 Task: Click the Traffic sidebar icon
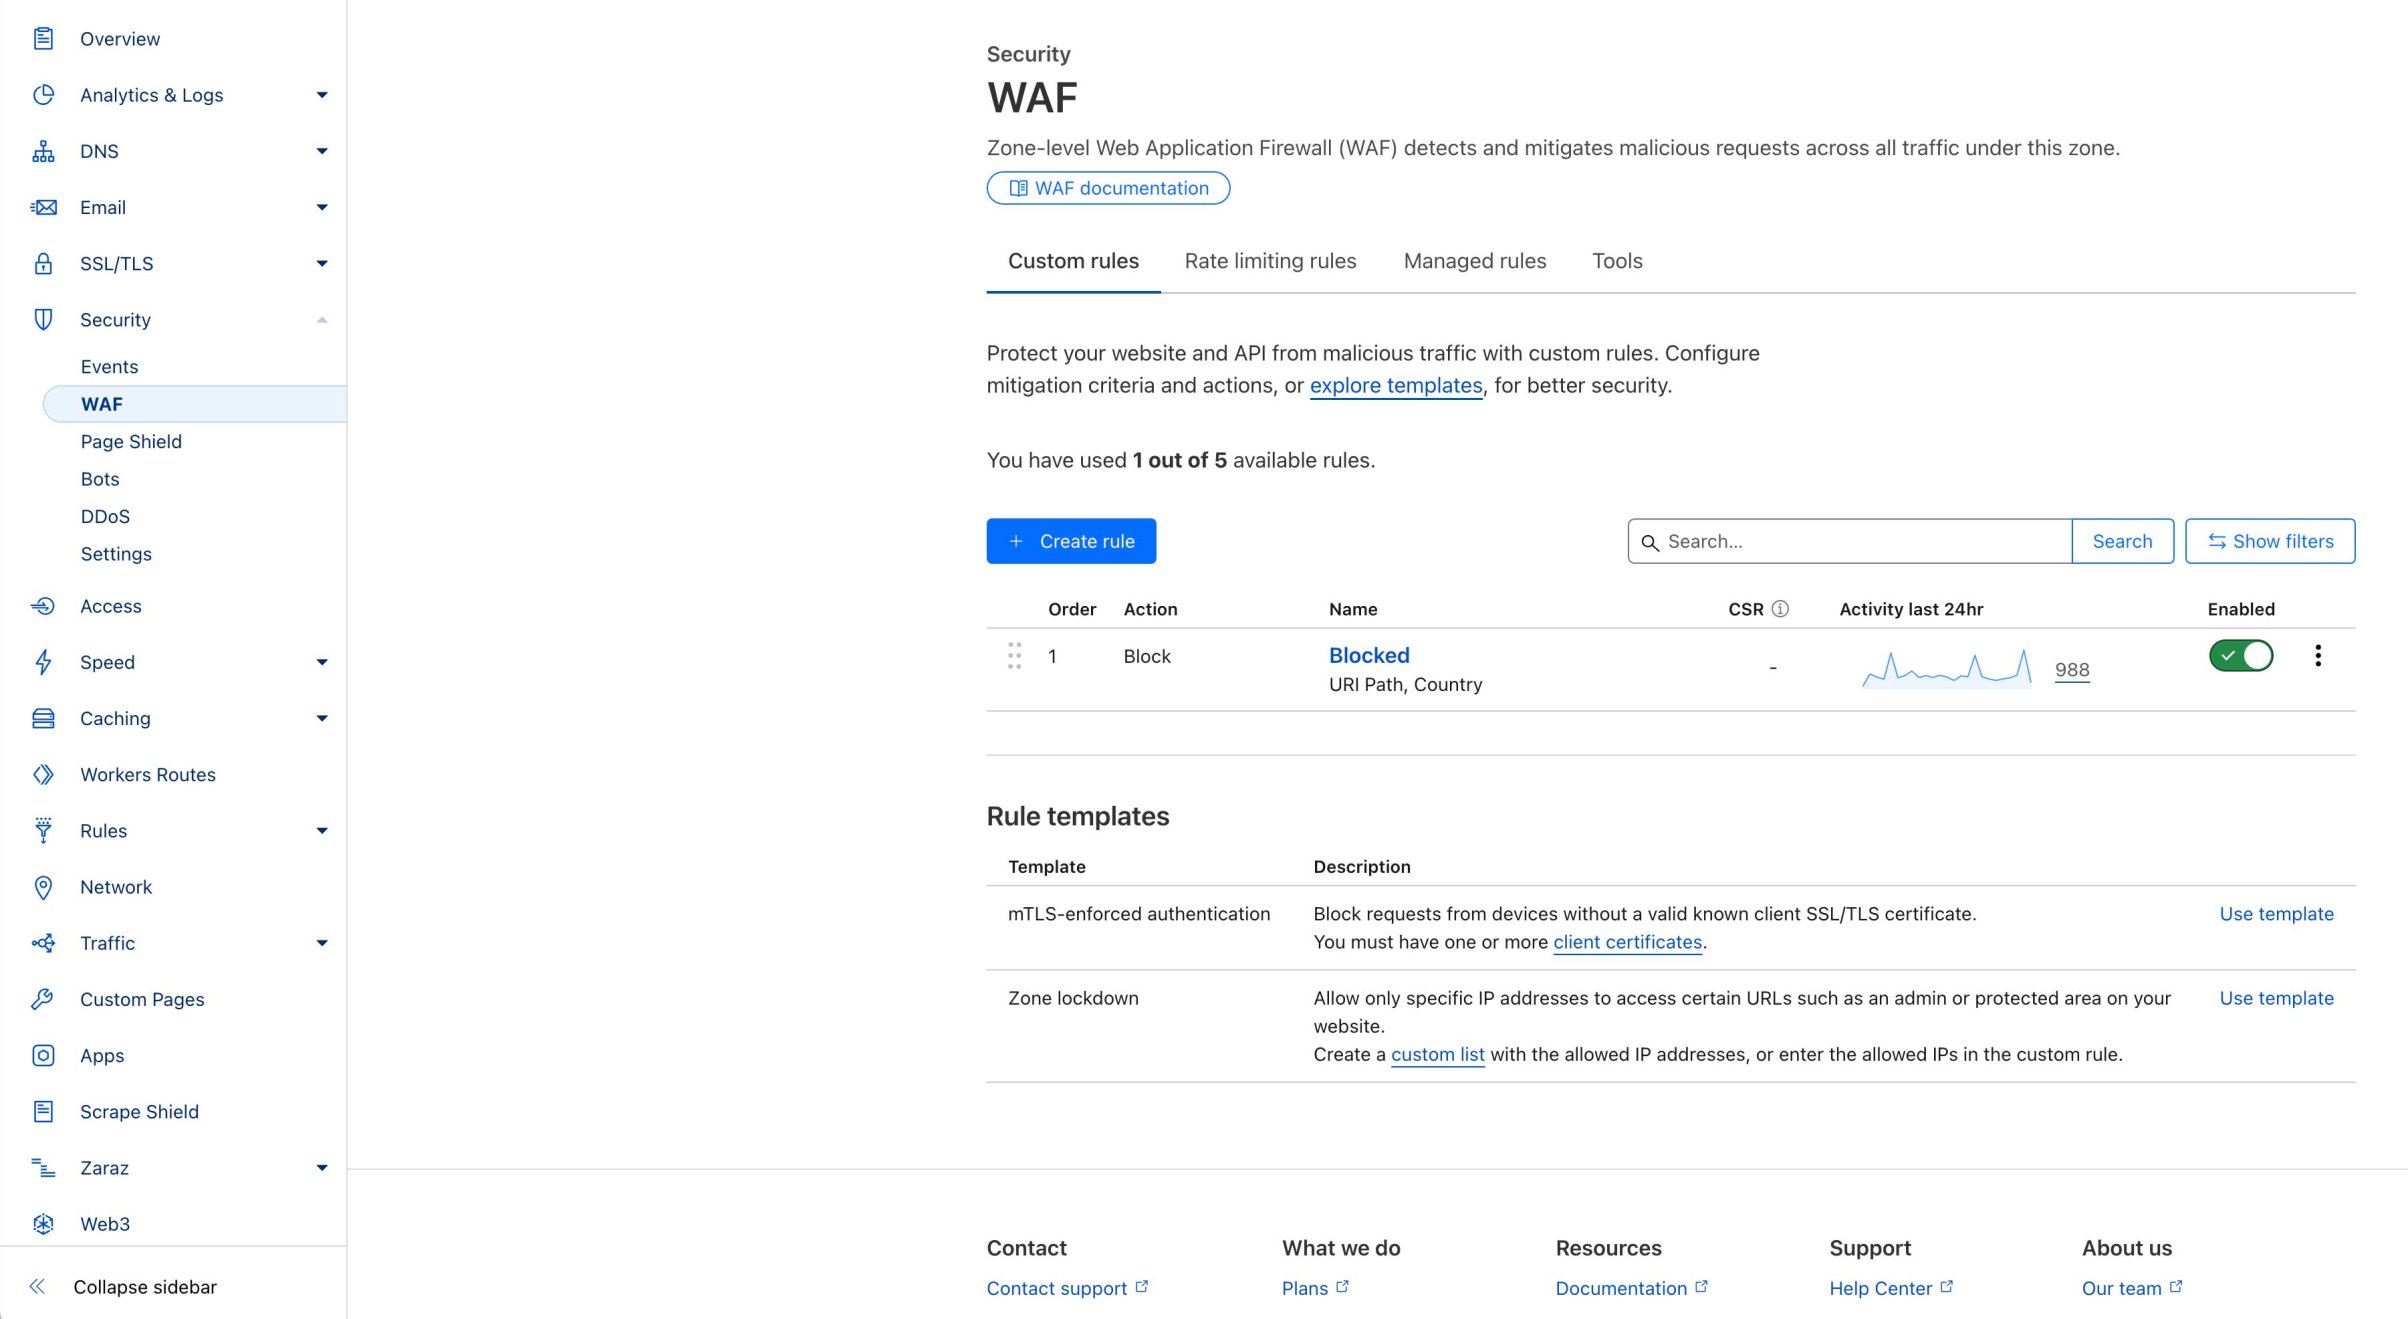42,942
